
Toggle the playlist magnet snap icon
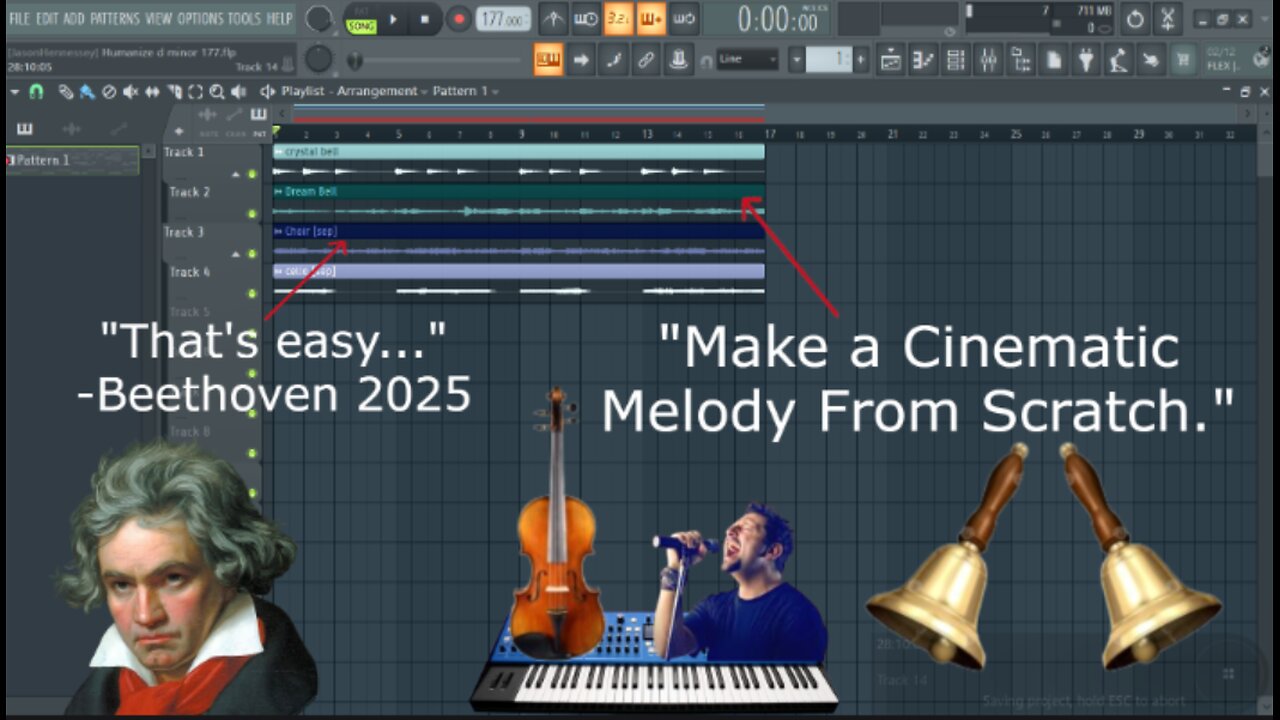(x=36, y=91)
